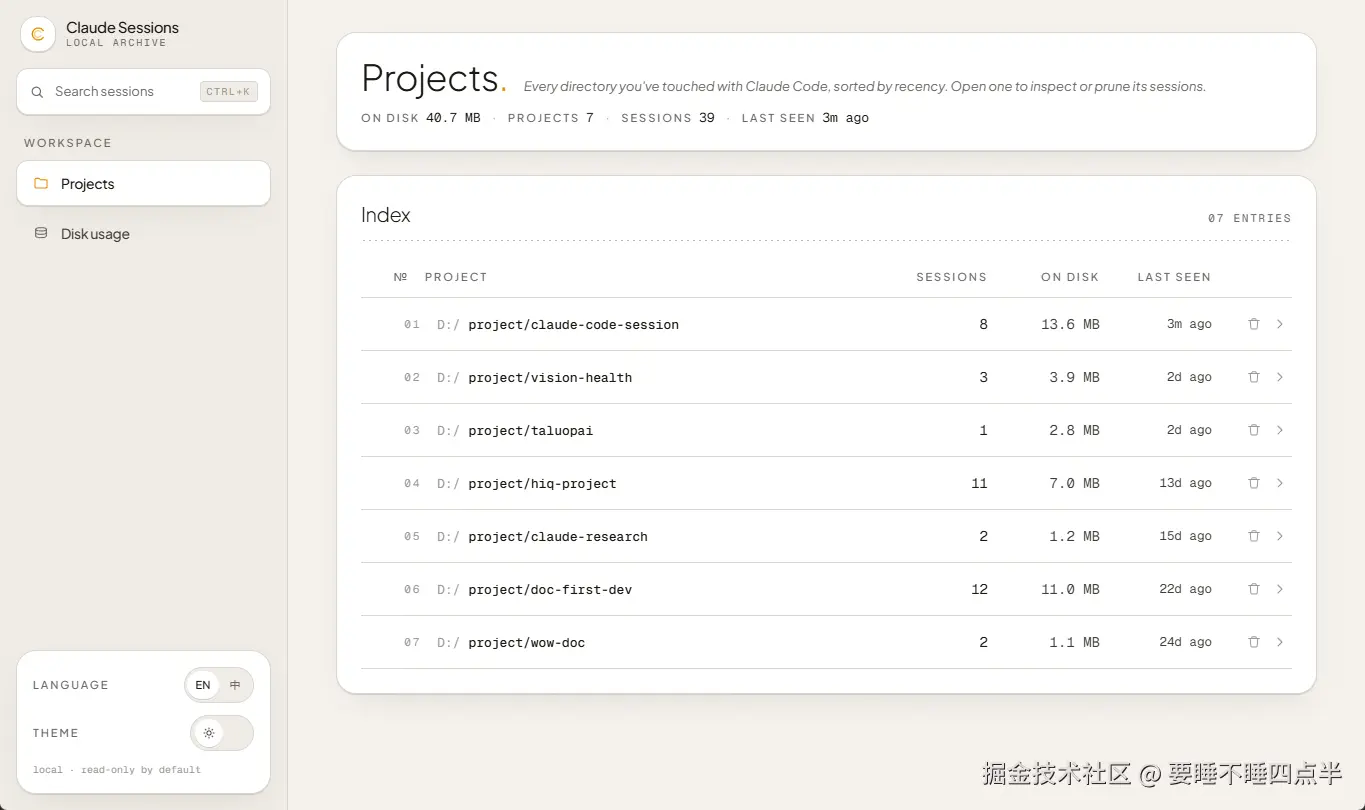Click project/wow-doc path text

click(527, 643)
